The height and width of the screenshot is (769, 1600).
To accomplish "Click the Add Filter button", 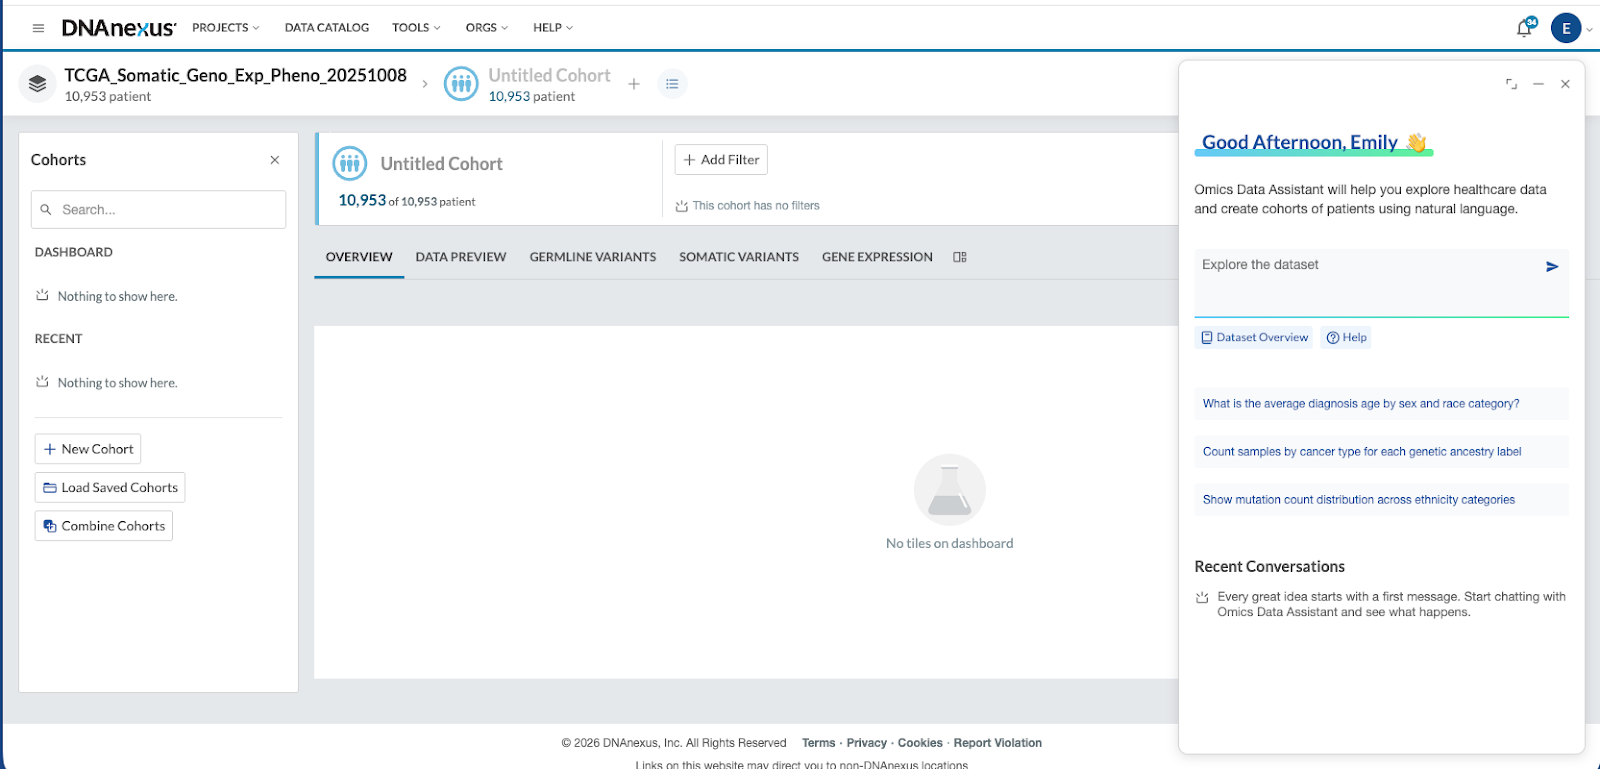I will coord(721,160).
